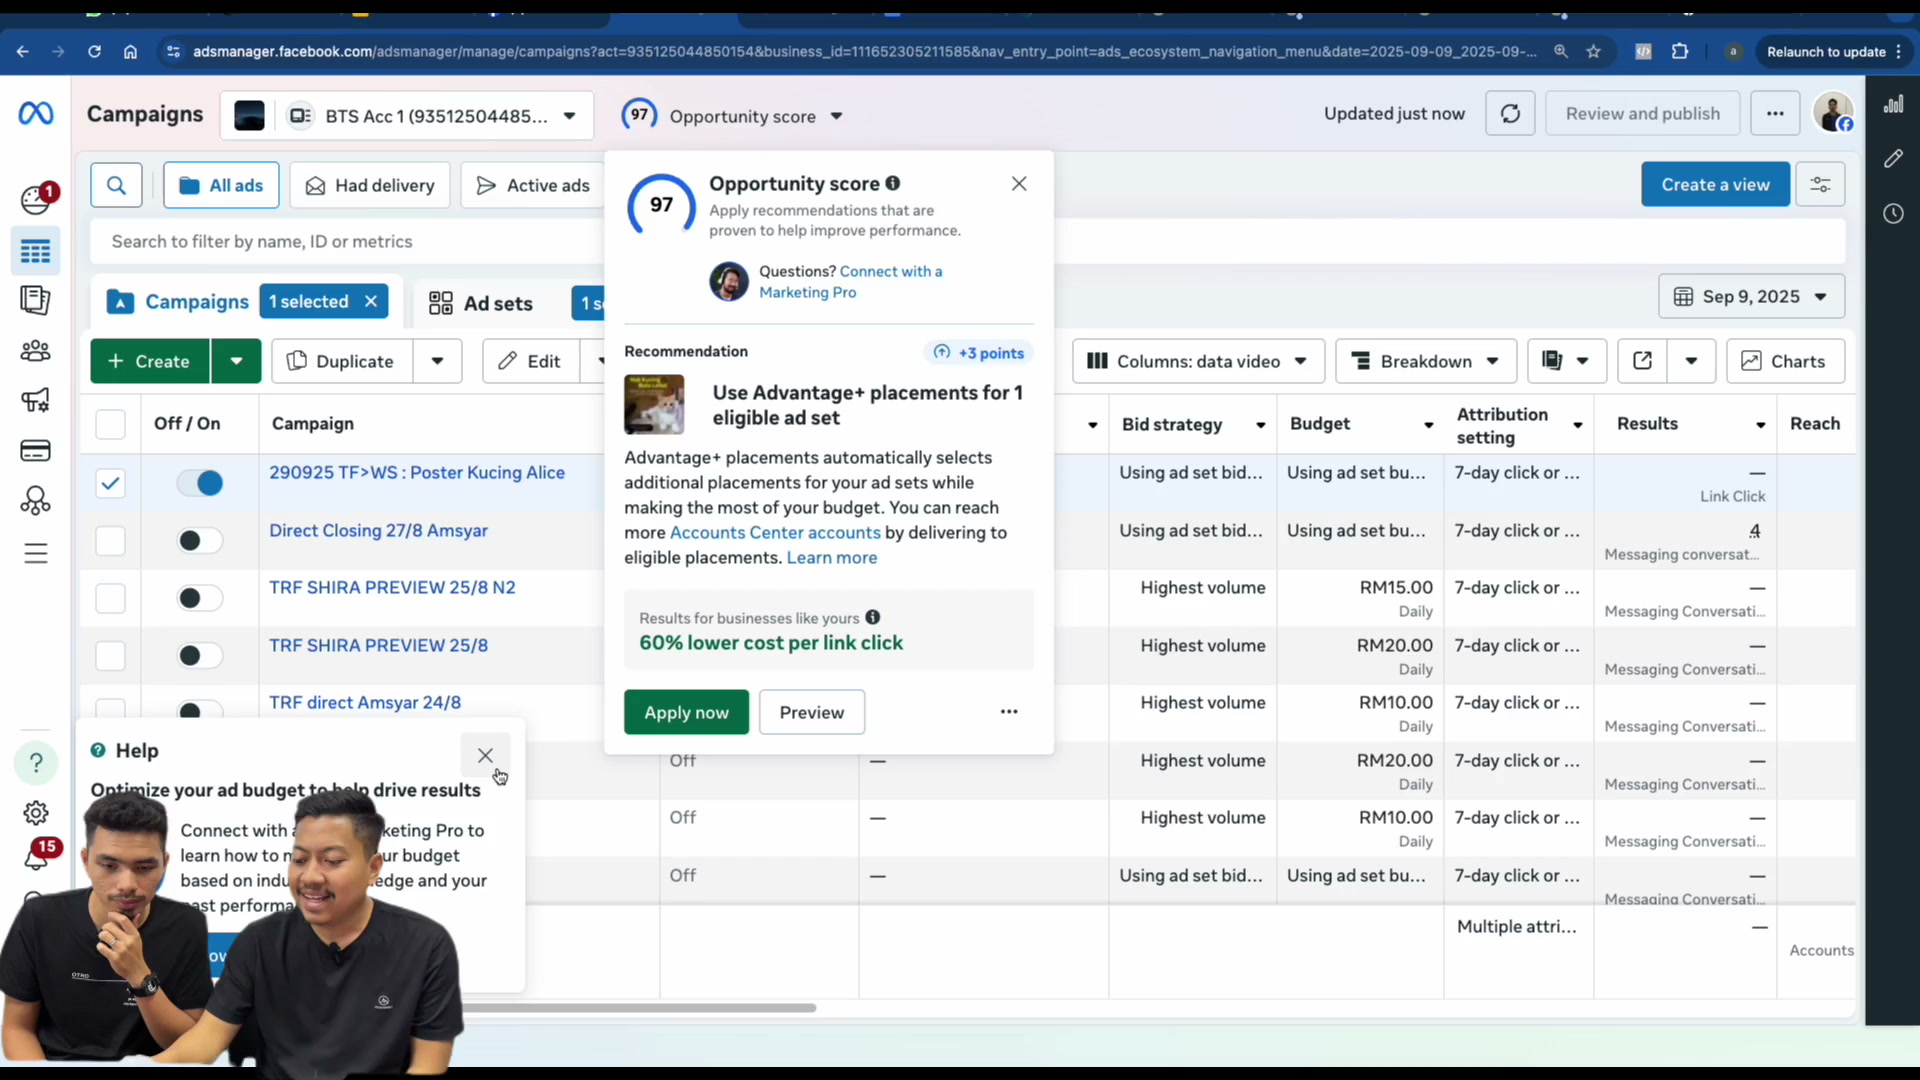Open Billing card icon in left sidebar

pos(35,451)
